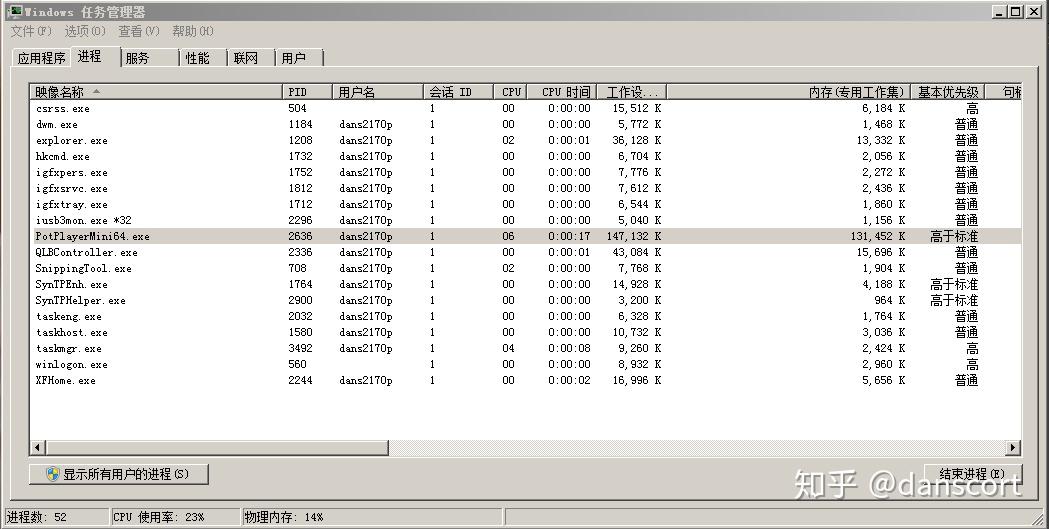Click memory value 15,696 K of QLBController

pos(881,252)
